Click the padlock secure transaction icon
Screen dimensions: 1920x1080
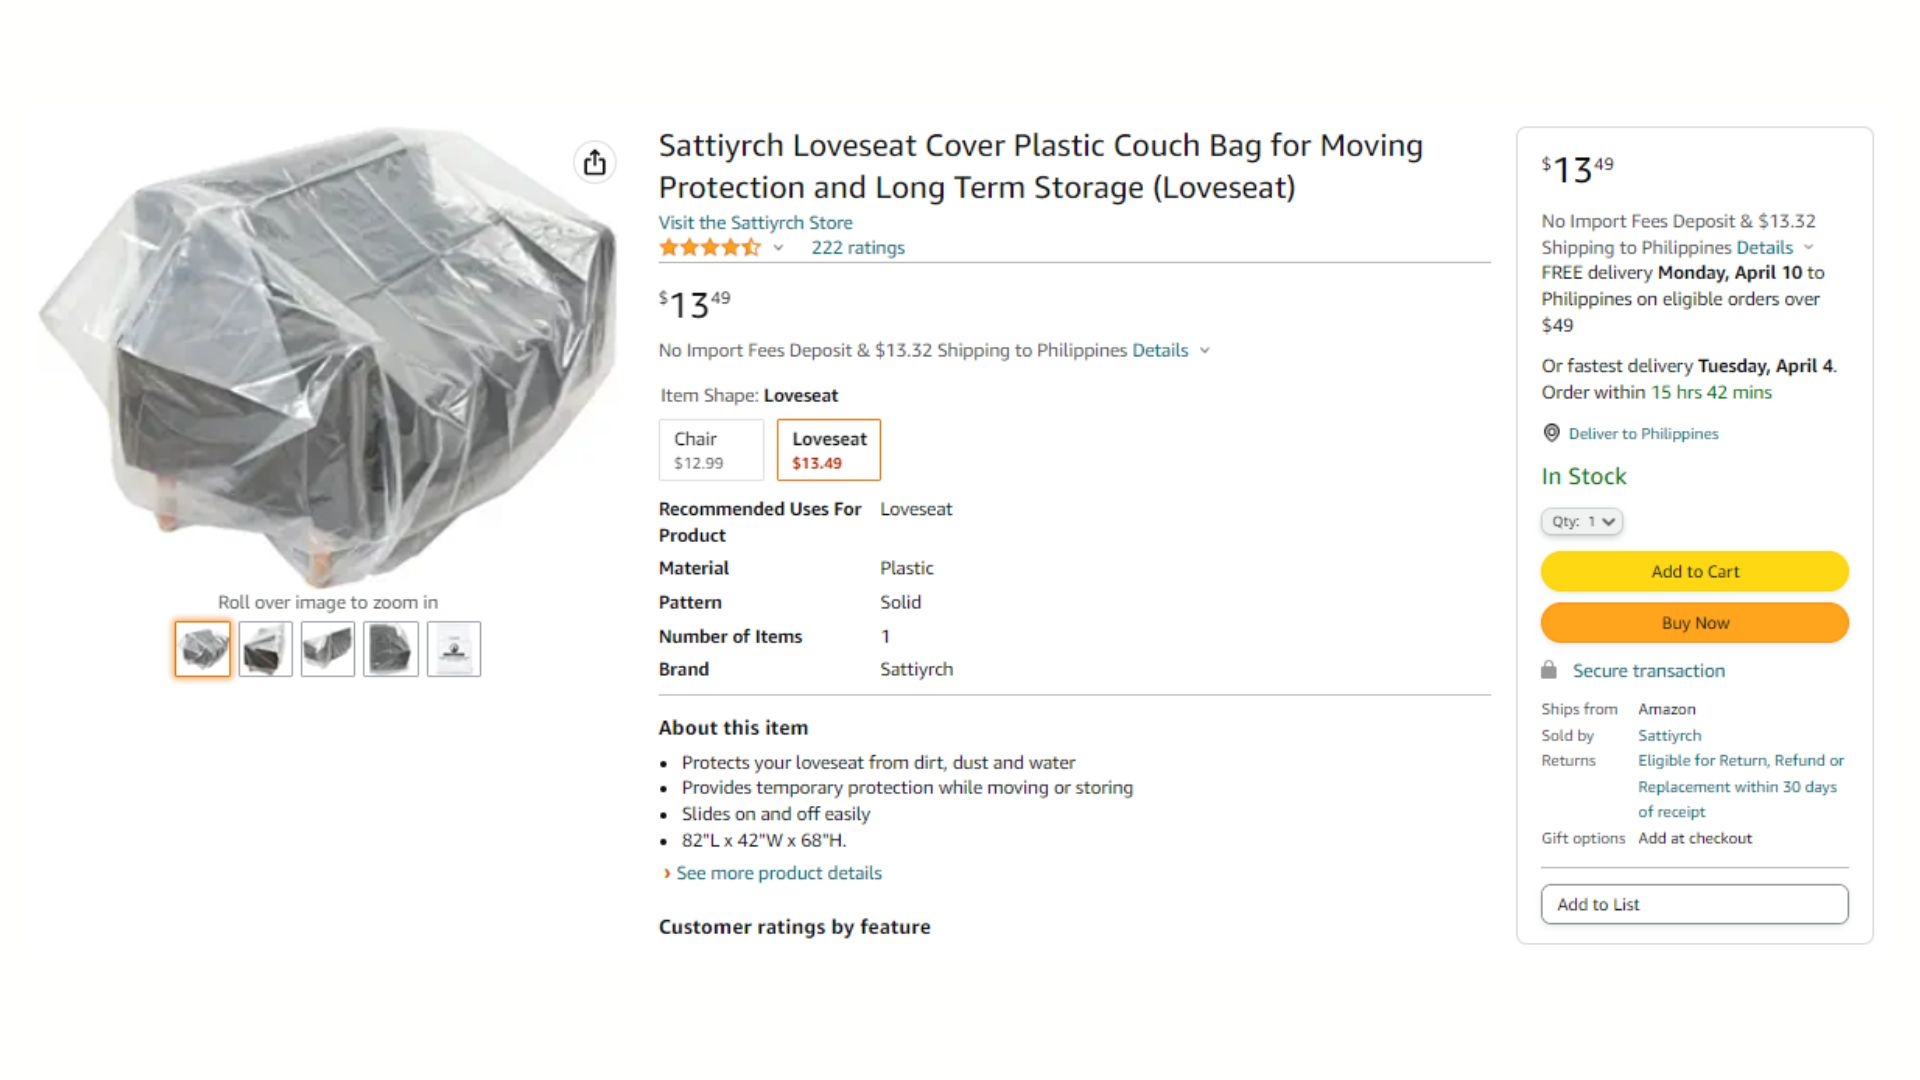pyautogui.click(x=1549, y=670)
